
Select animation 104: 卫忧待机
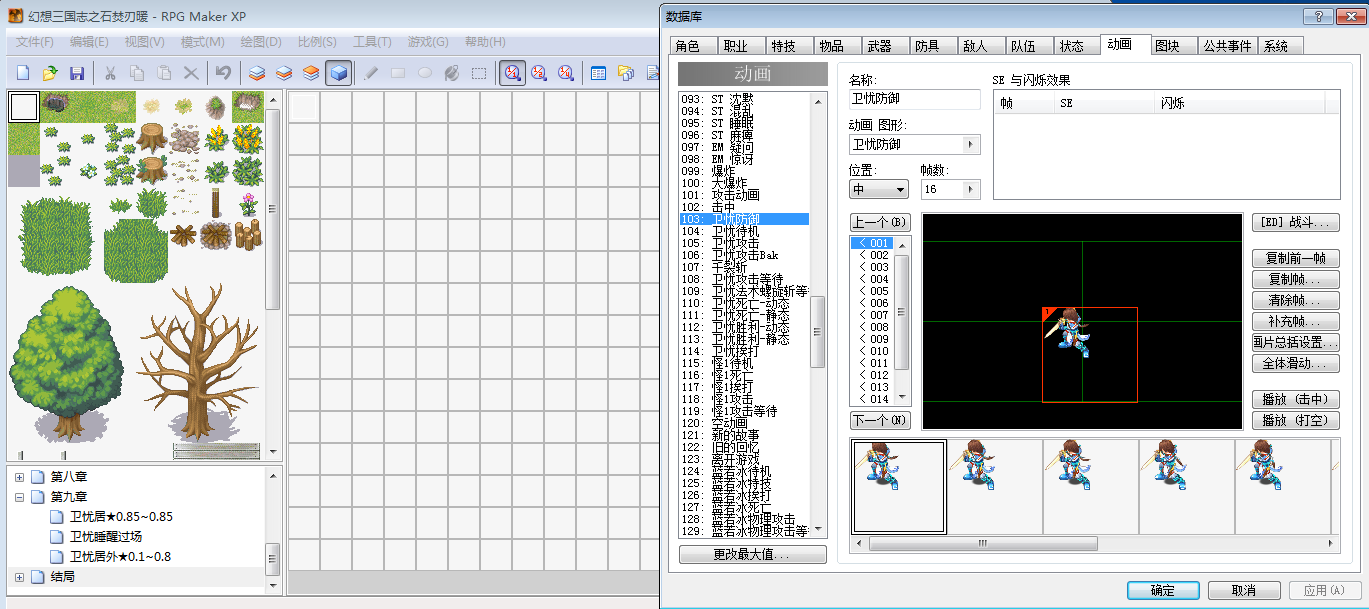pos(744,231)
